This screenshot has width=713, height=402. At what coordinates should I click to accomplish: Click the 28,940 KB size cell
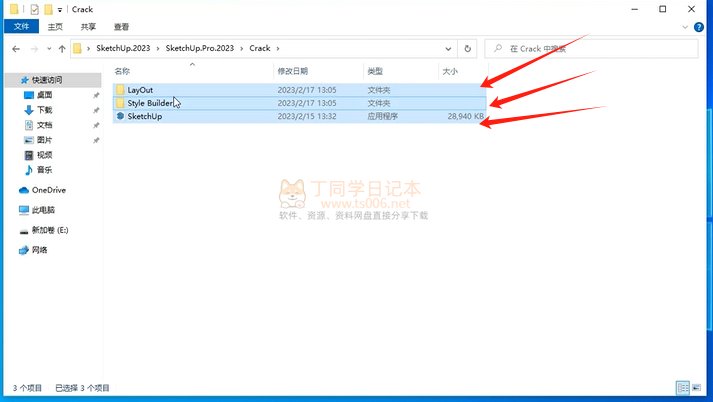pyautogui.click(x=466, y=116)
